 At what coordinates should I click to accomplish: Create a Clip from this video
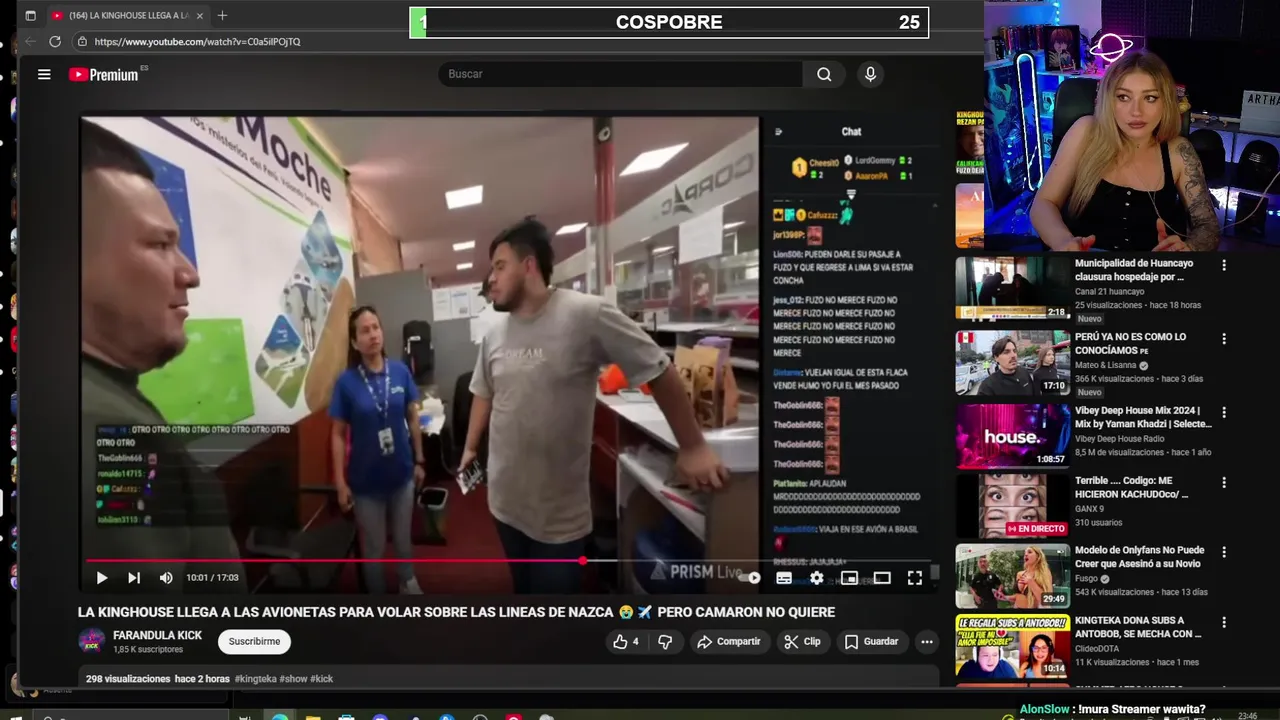coord(802,642)
